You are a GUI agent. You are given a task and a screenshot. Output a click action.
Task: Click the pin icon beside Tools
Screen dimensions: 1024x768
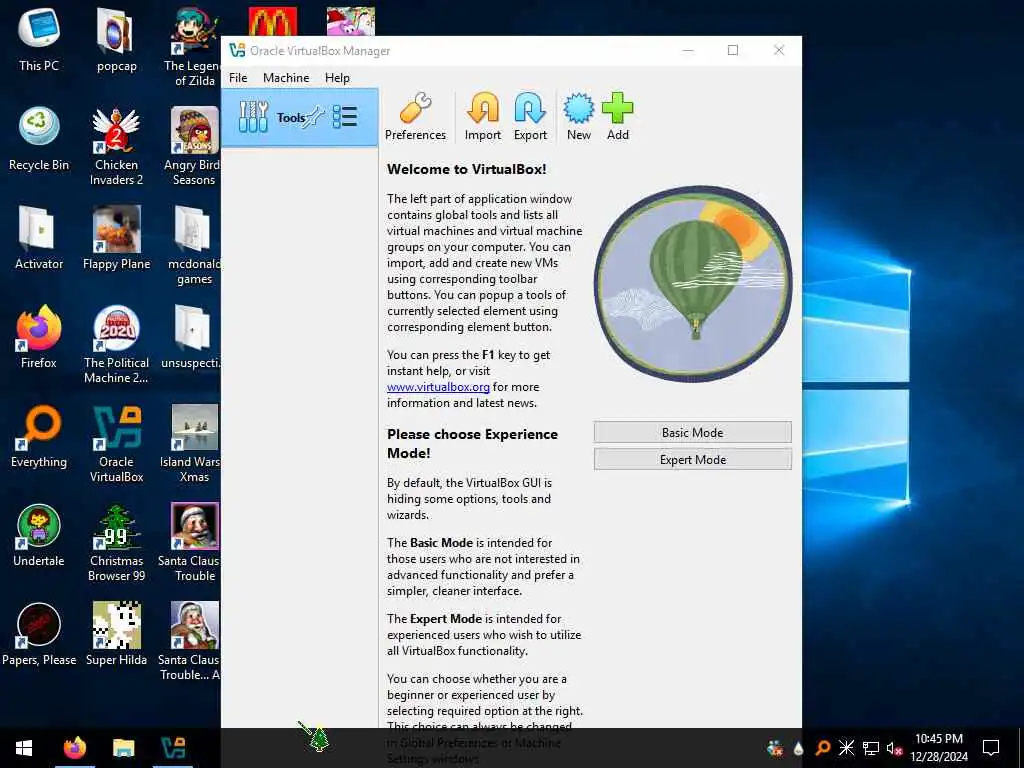(x=315, y=118)
